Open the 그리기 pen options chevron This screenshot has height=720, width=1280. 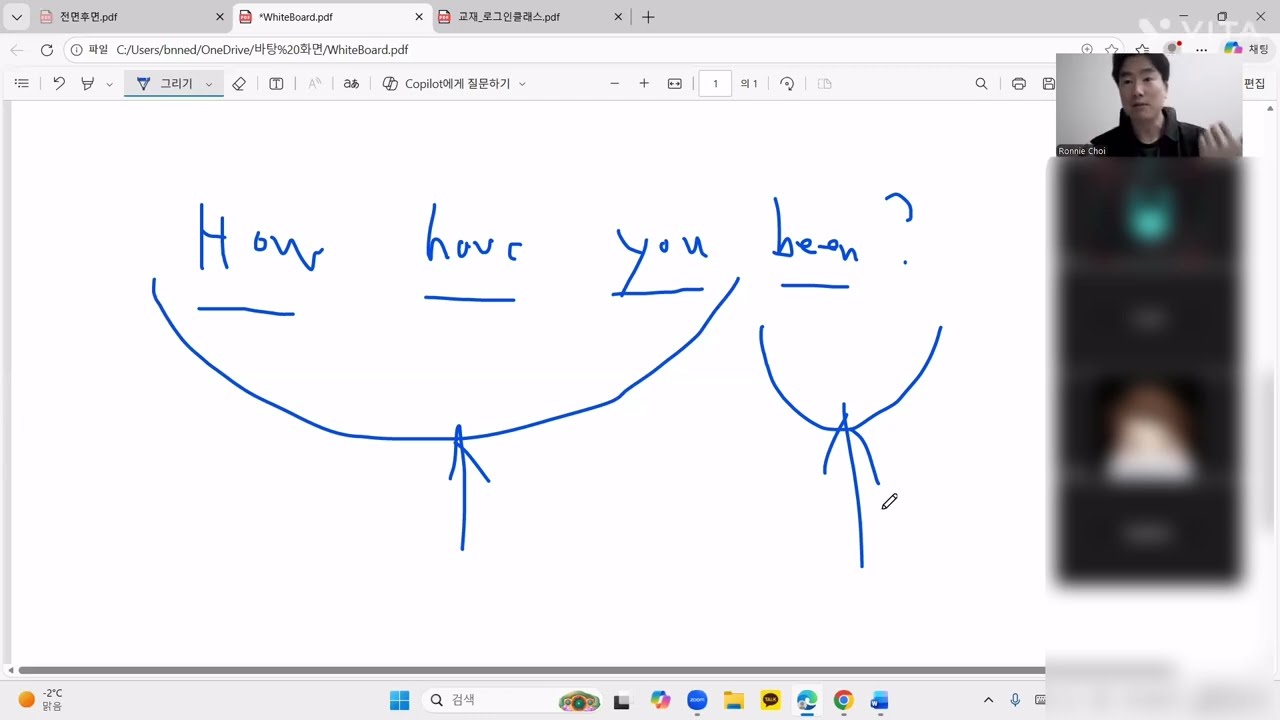pyautogui.click(x=209, y=84)
